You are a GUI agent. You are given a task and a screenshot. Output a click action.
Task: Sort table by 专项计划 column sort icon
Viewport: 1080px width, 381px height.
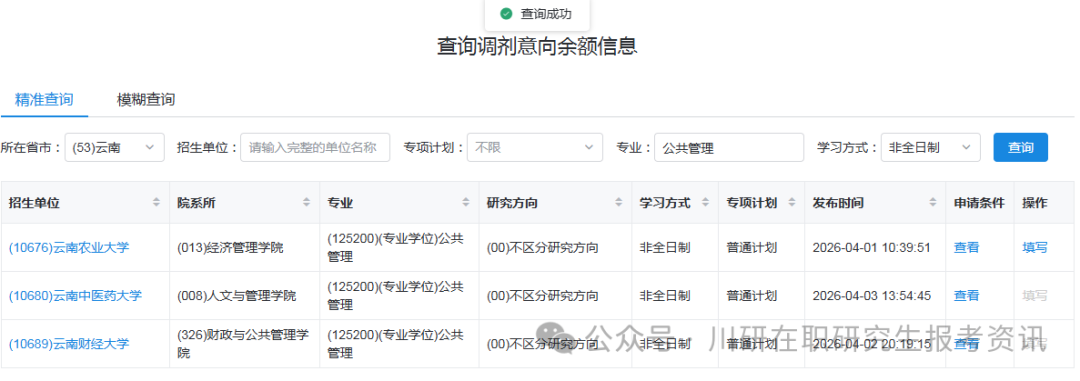(x=791, y=203)
